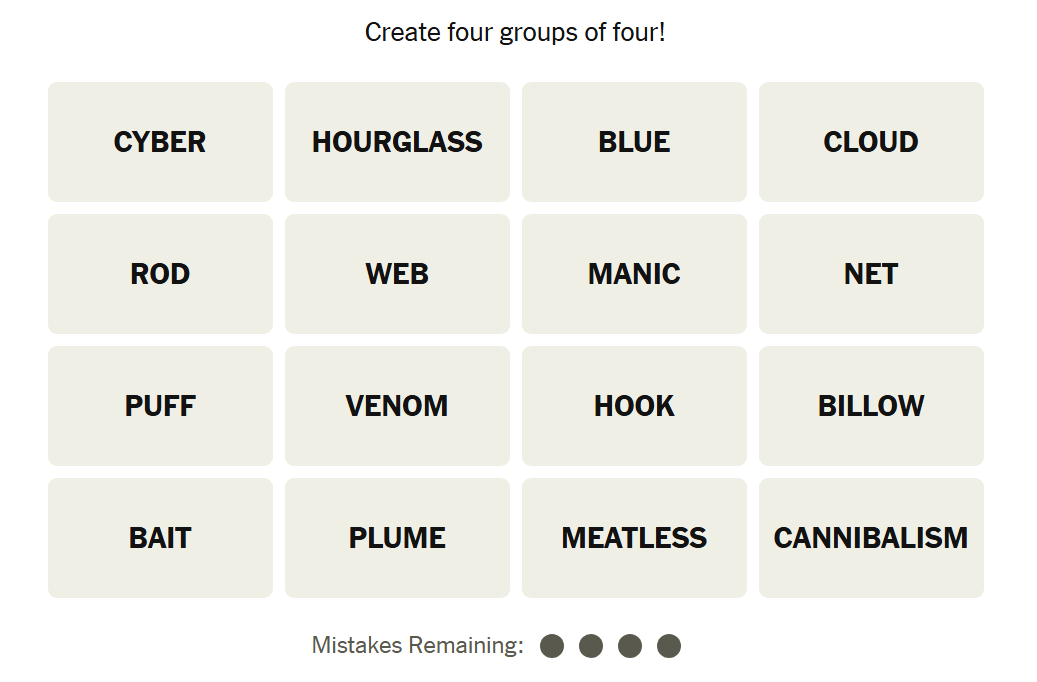Toggle the BLUE word card
Viewport: 1037px width, 682px height.
634,142
